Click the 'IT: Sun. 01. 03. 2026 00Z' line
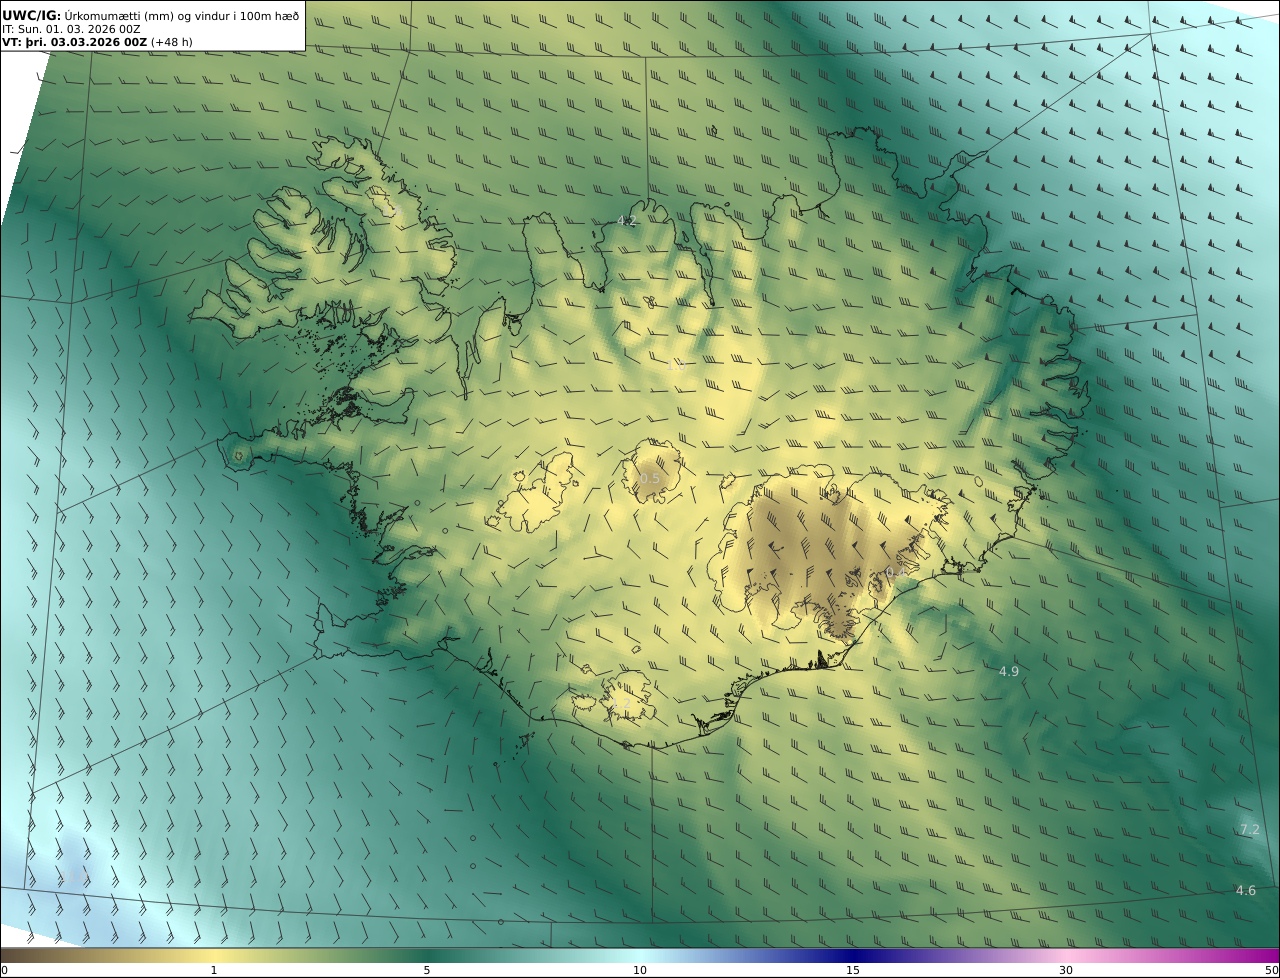The height and width of the screenshot is (978, 1280). click(x=72, y=29)
